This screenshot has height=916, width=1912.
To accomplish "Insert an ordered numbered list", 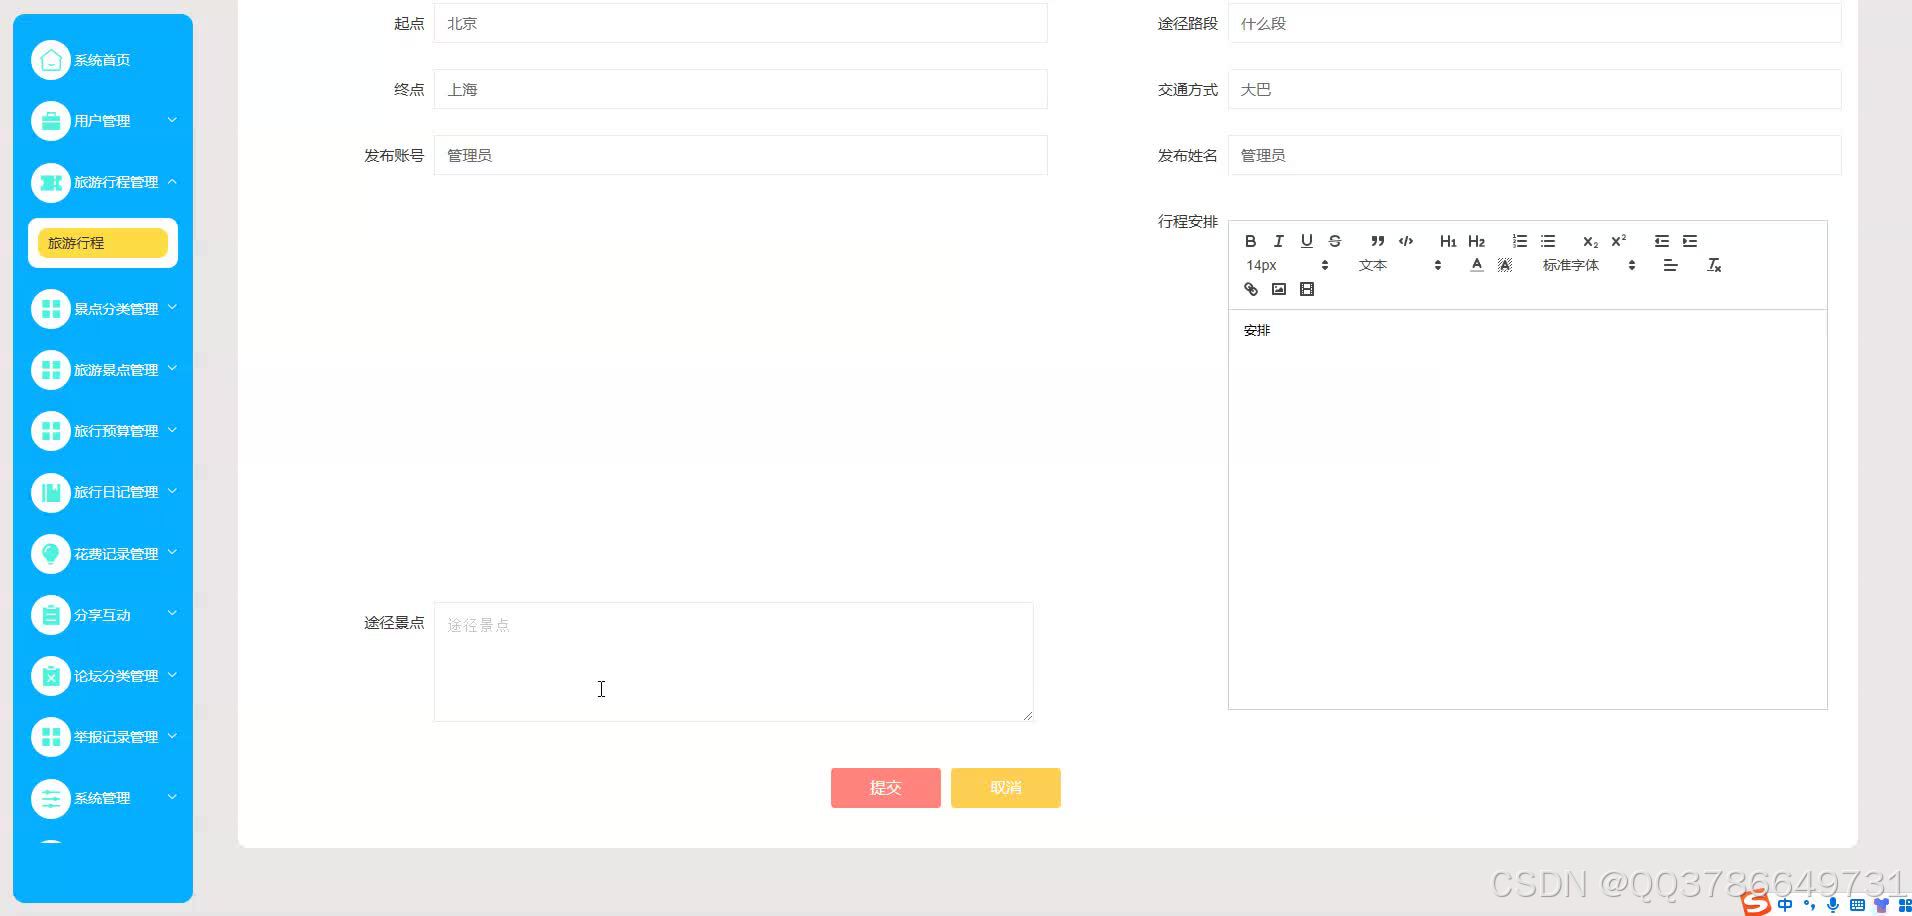I will 1519,241.
